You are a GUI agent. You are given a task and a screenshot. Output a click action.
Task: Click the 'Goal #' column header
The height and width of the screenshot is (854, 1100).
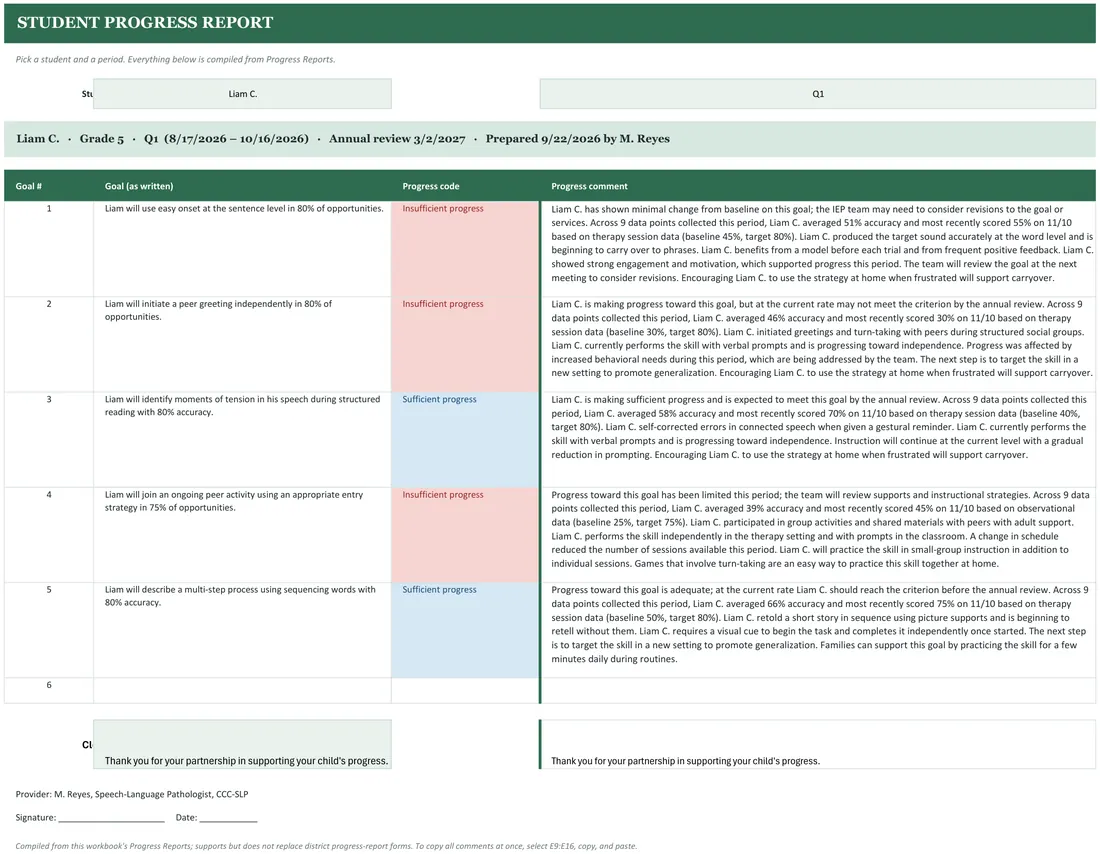(29, 186)
